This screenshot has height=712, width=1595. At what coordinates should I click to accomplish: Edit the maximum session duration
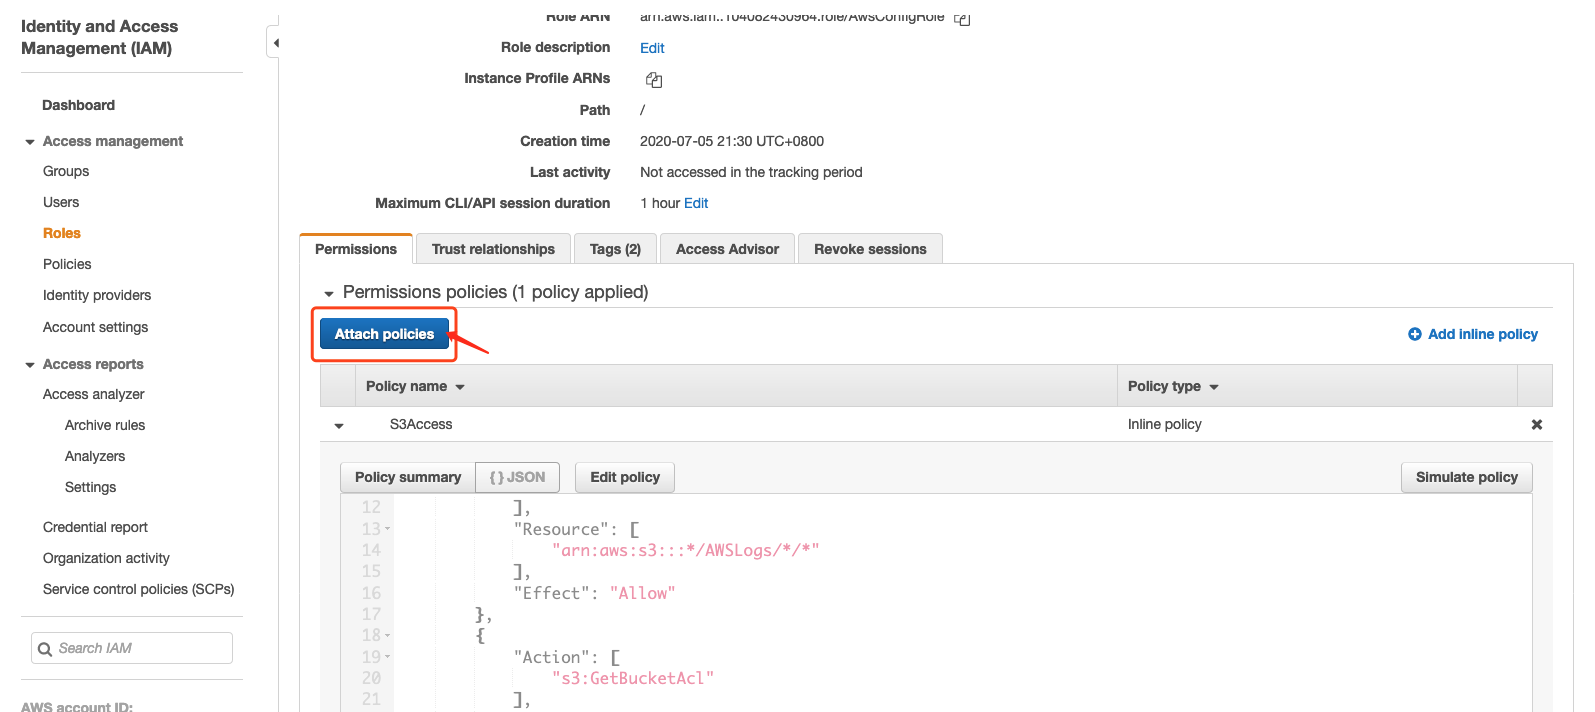(696, 203)
